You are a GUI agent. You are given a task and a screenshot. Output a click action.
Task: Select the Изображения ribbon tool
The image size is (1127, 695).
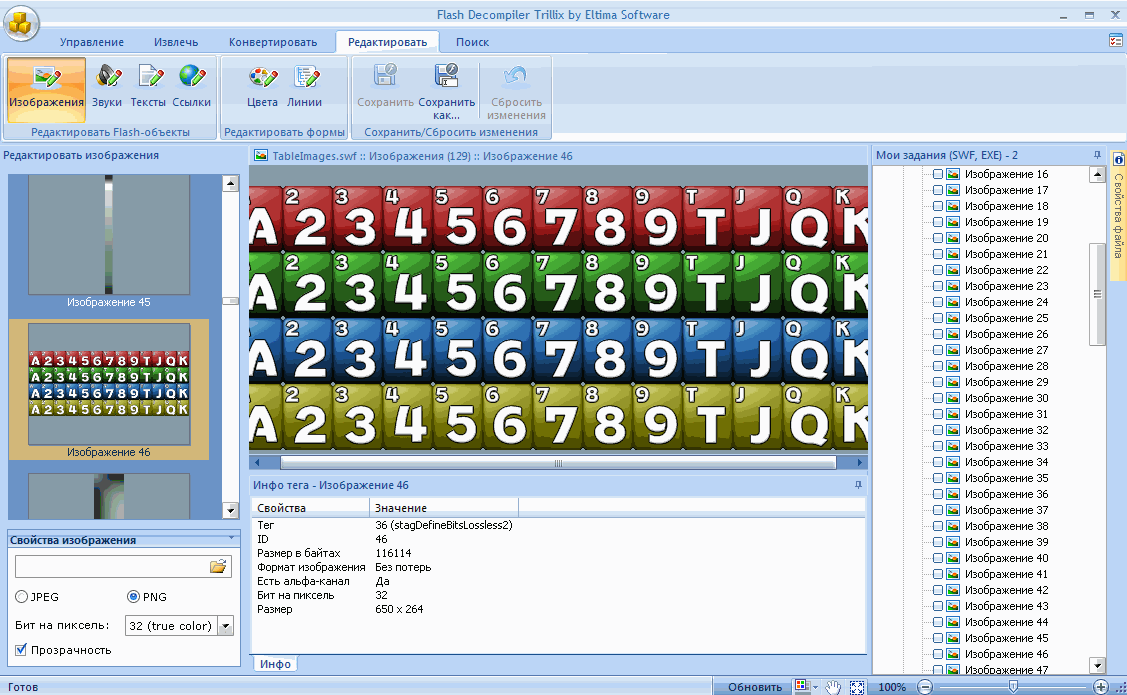click(x=46, y=86)
